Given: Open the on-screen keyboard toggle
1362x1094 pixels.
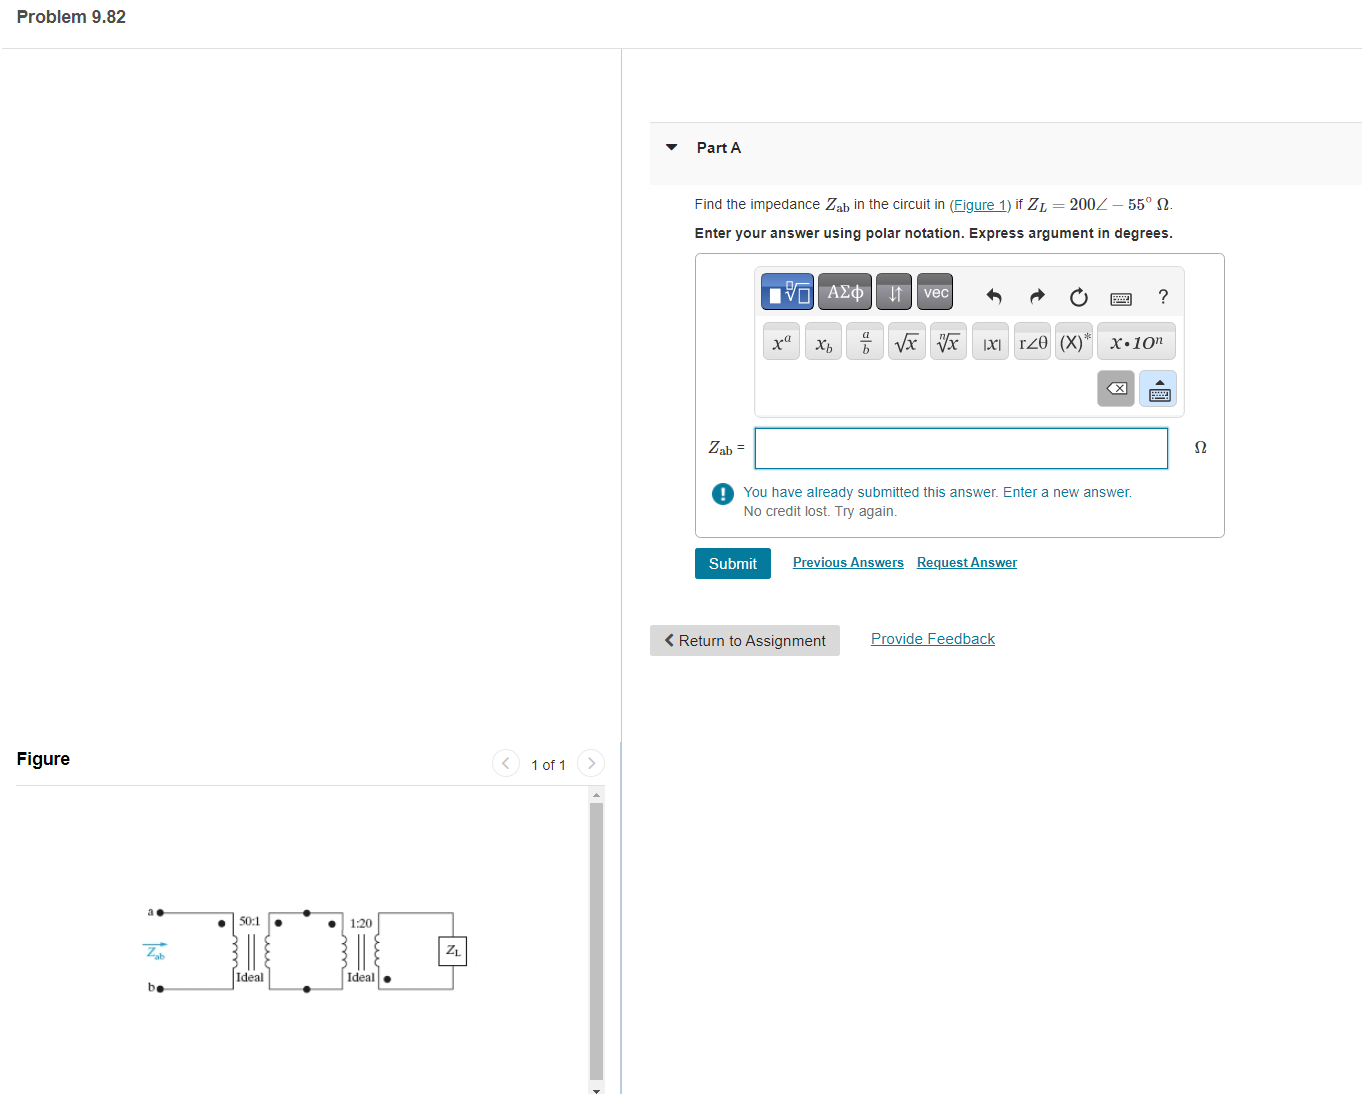Looking at the screenshot, I should [x=1158, y=388].
